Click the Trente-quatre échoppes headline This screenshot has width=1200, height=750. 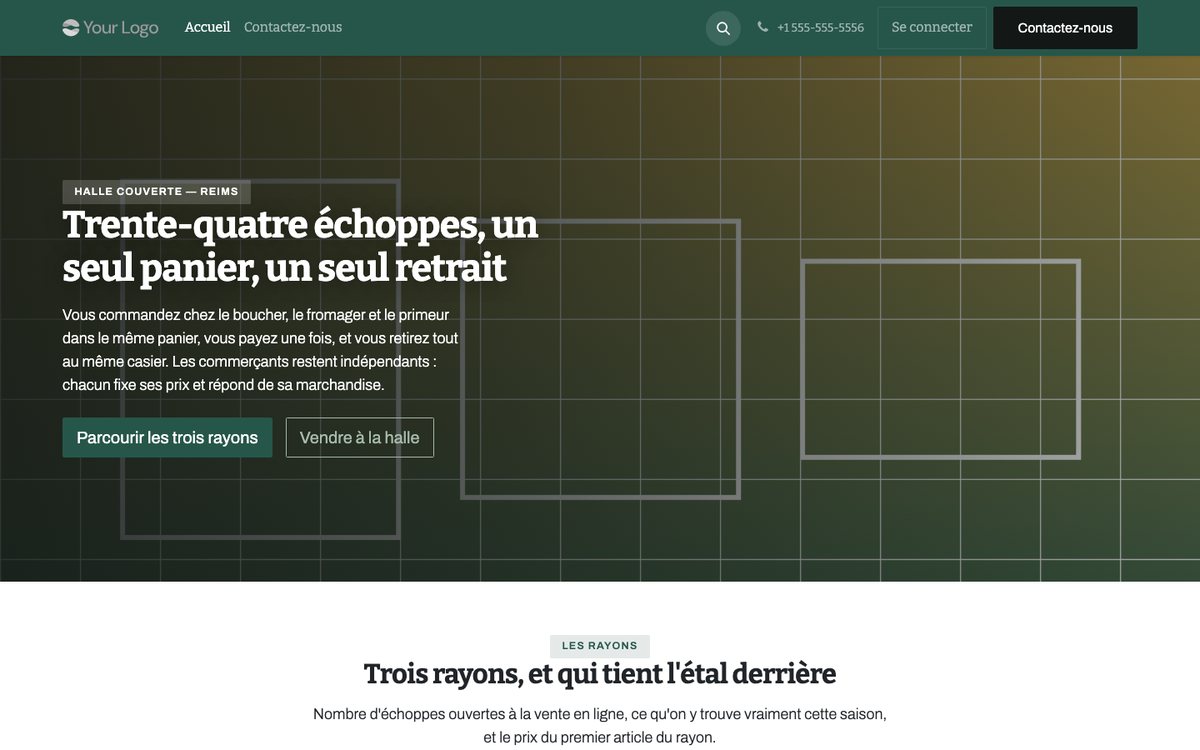pos(300,246)
